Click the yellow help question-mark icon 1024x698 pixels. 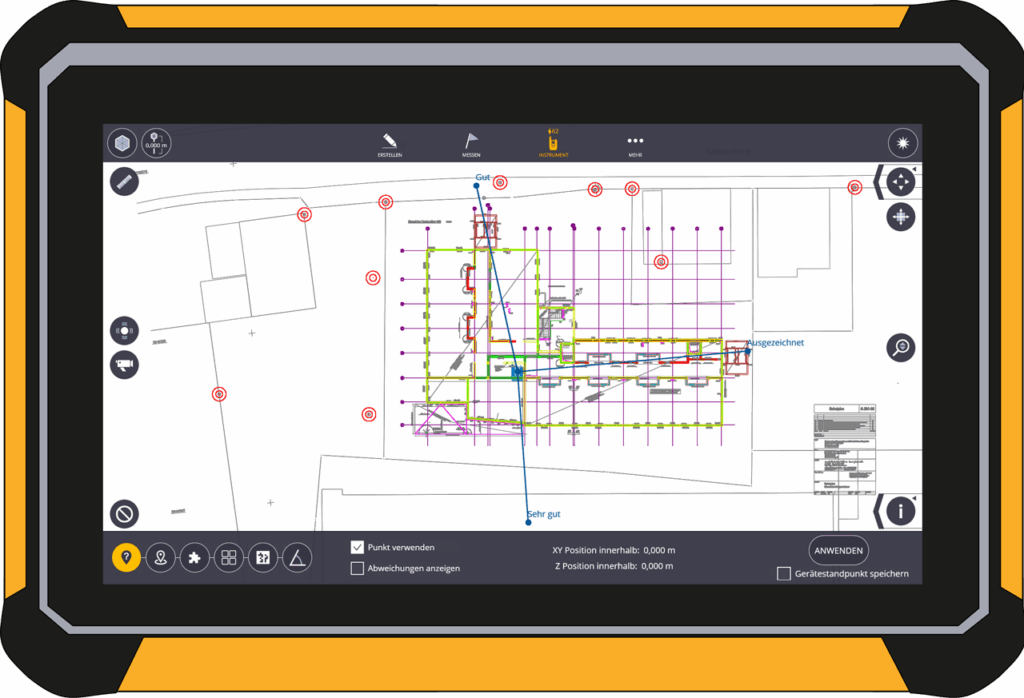click(x=126, y=558)
